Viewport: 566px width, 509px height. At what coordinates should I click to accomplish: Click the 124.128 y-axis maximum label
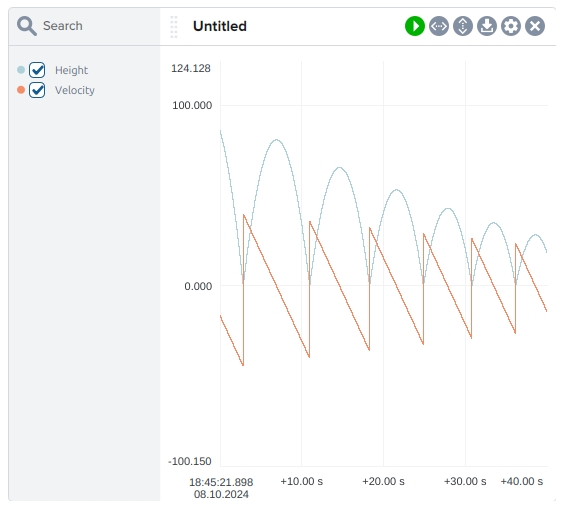tap(191, 68)
